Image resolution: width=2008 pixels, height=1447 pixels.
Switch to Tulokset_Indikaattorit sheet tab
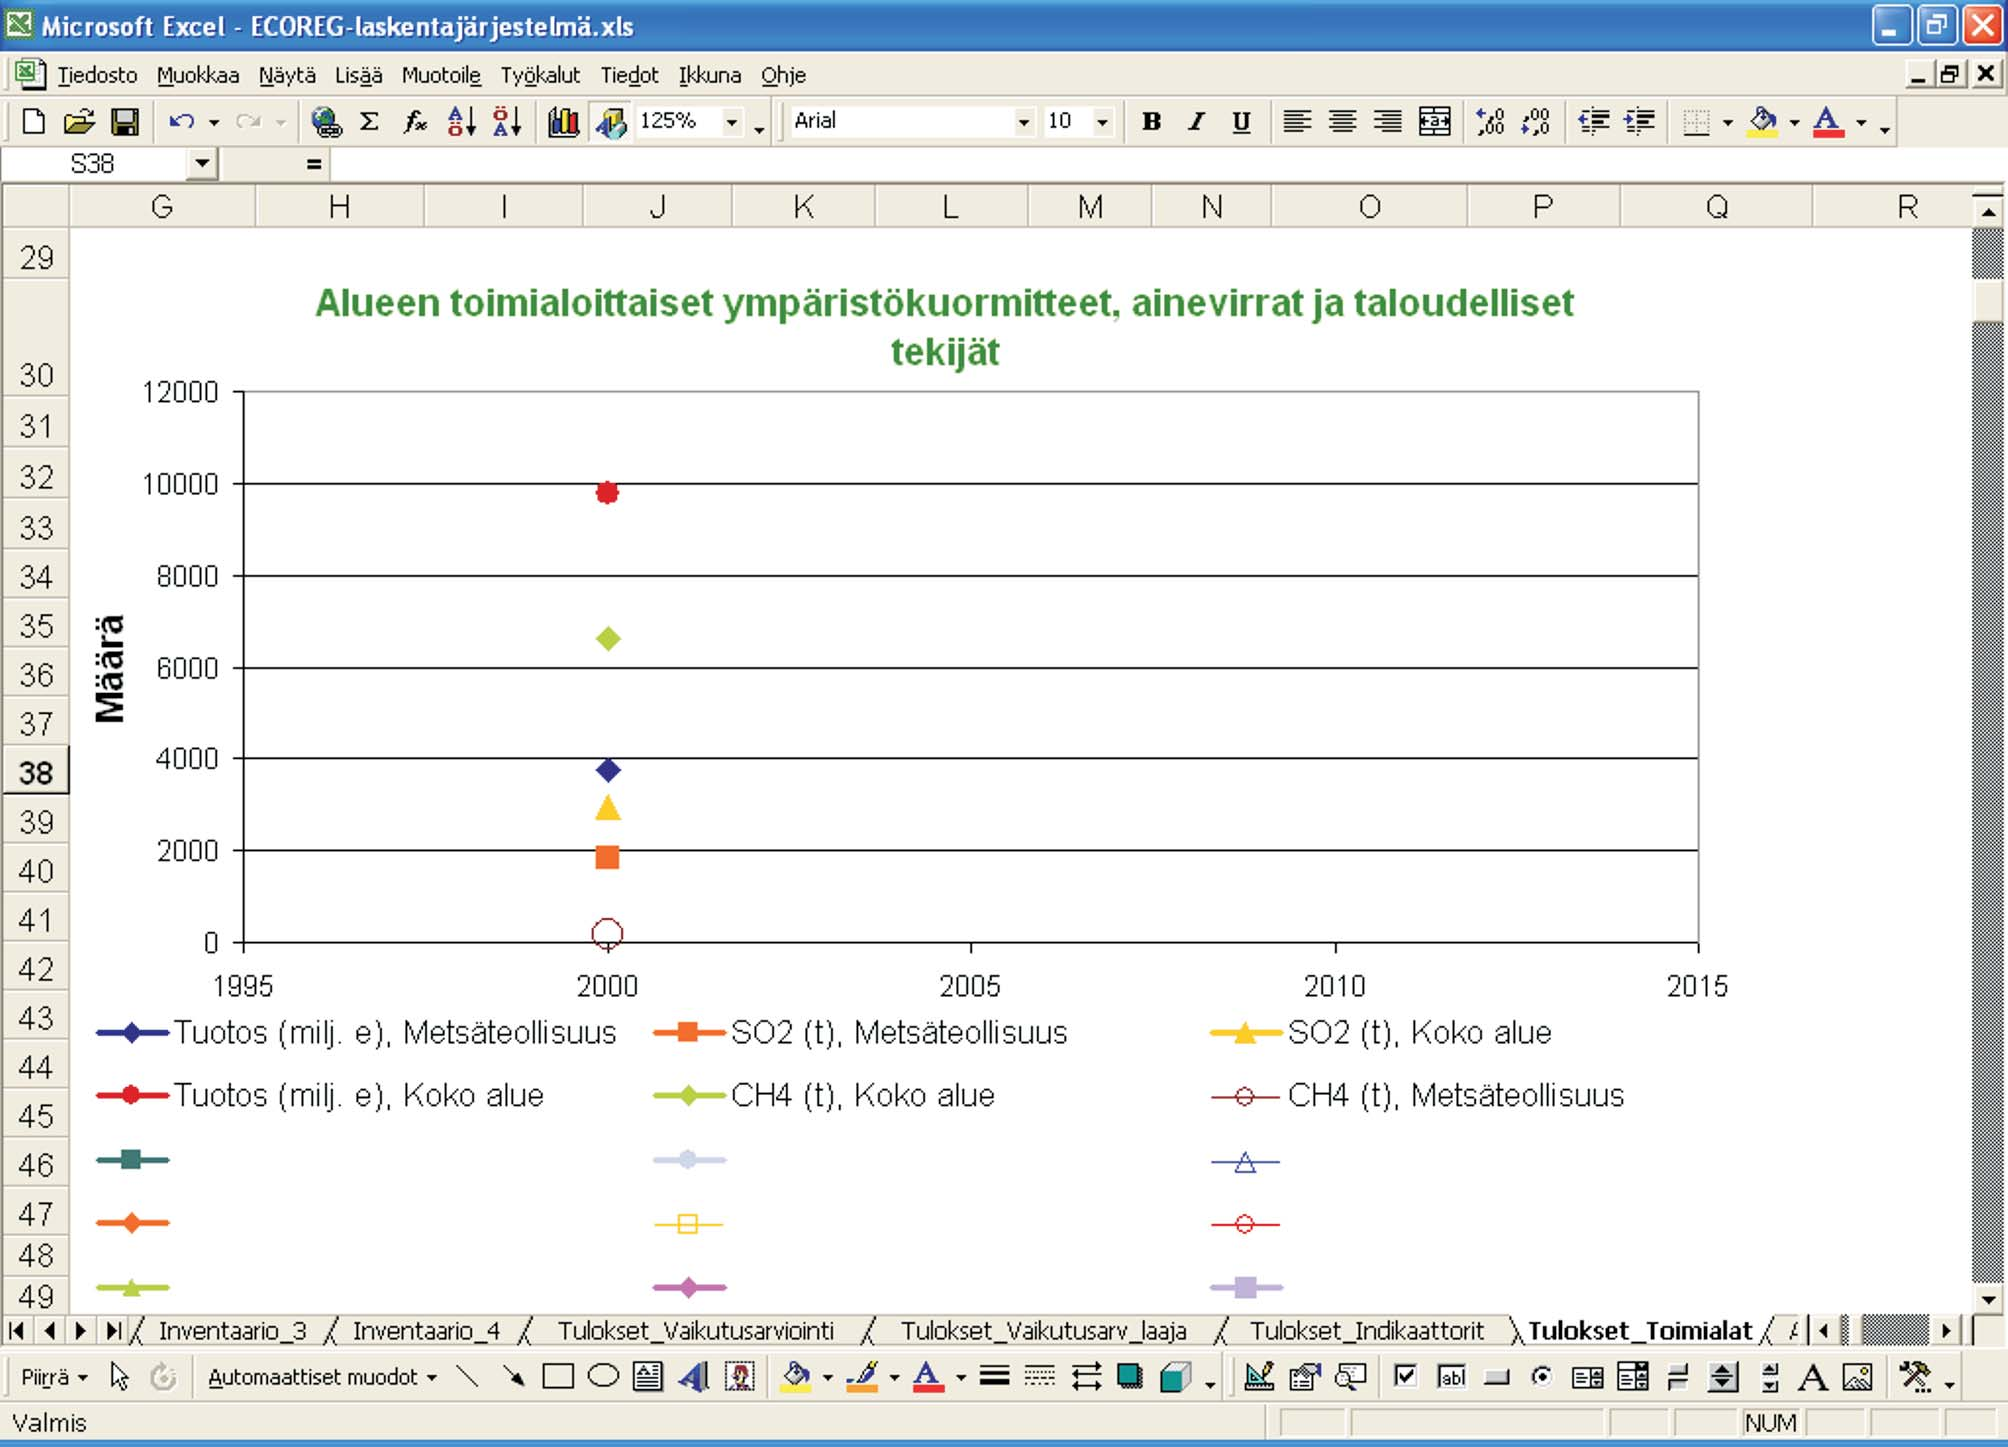coord(1366,1331)
